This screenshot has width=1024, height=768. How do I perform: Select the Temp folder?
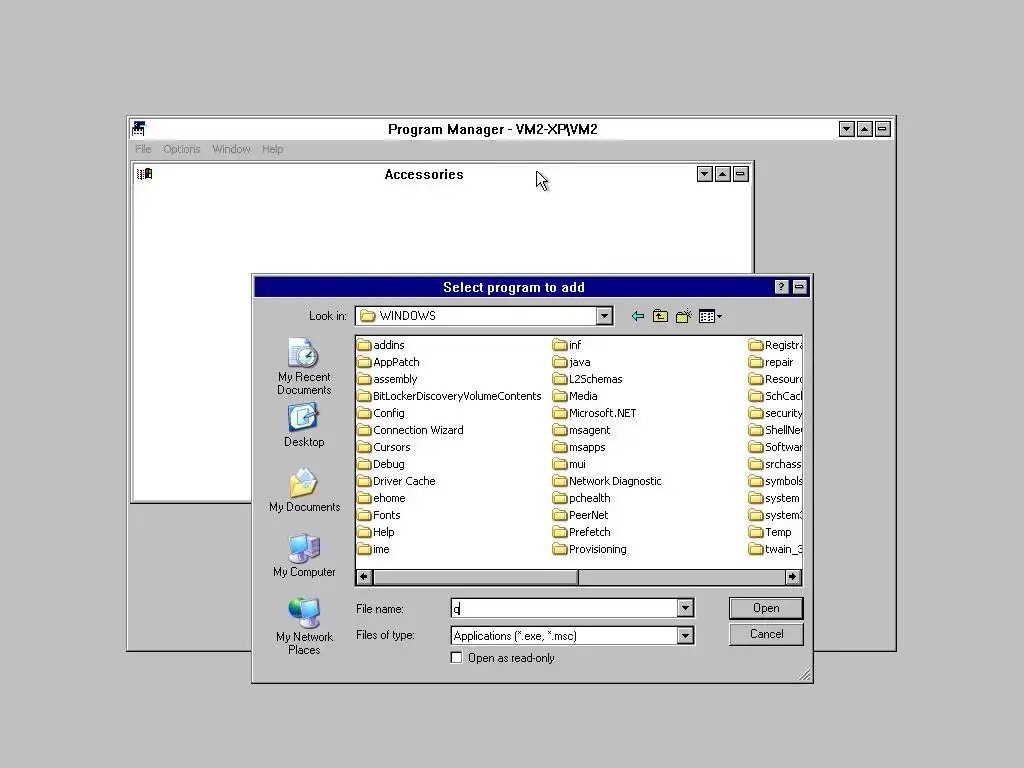pos(770,532)
